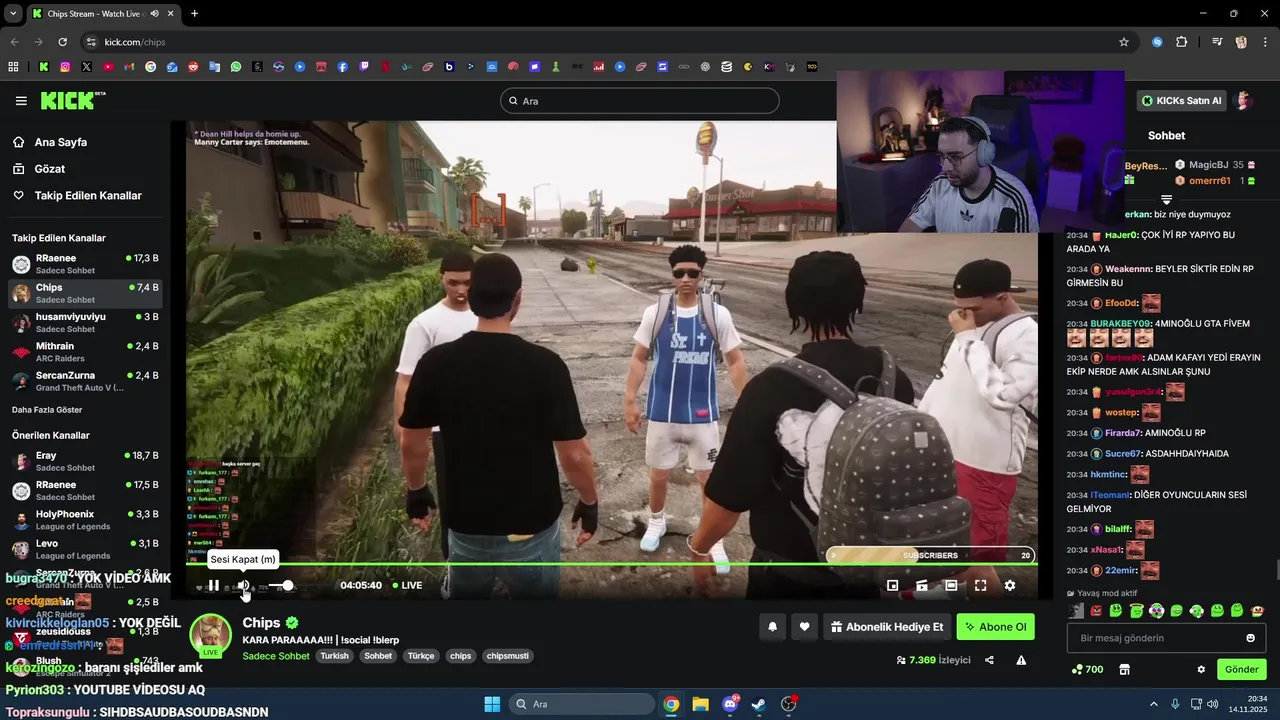Image resolution: width=1280 pixels, height=720 pixels.
Task: Click the KICK logo
Action: click(x=72, y=100)
